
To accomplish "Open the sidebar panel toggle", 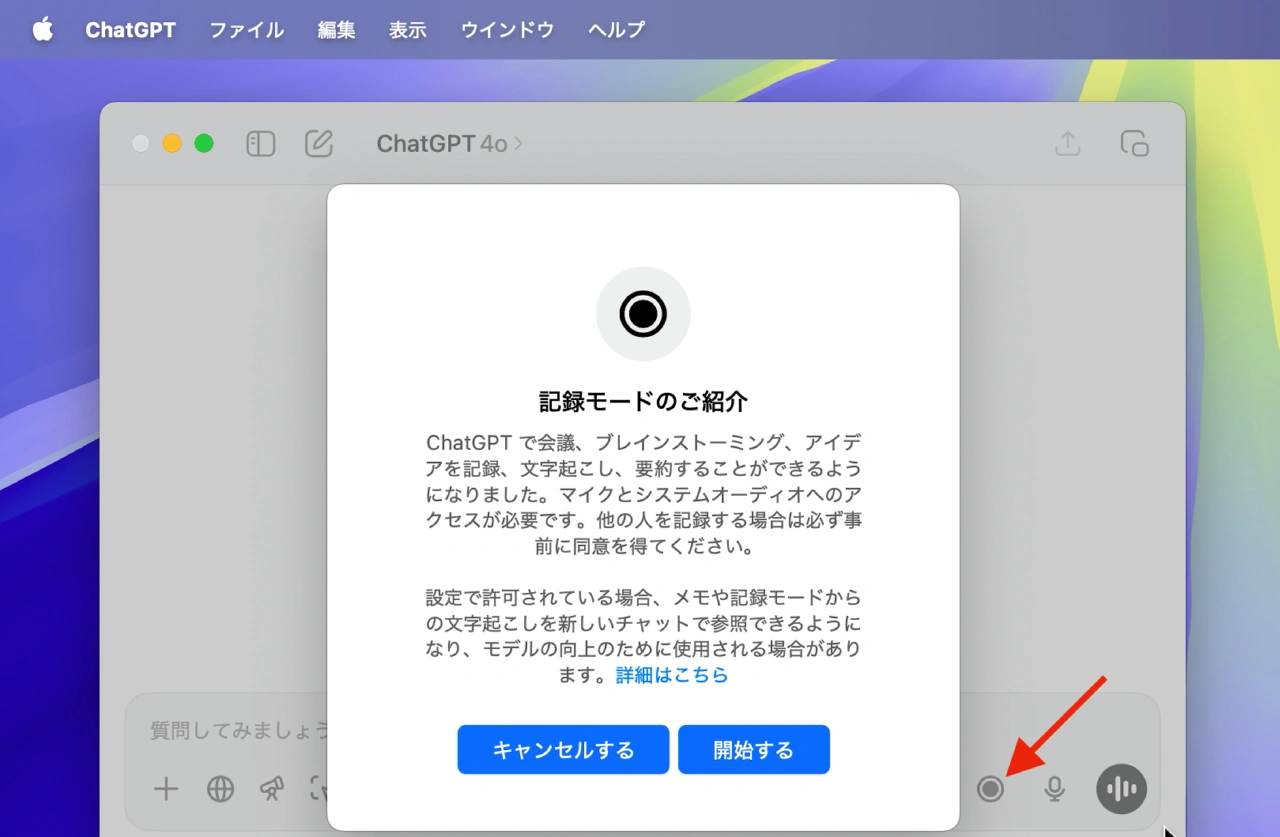I will [x=260, y=143].
